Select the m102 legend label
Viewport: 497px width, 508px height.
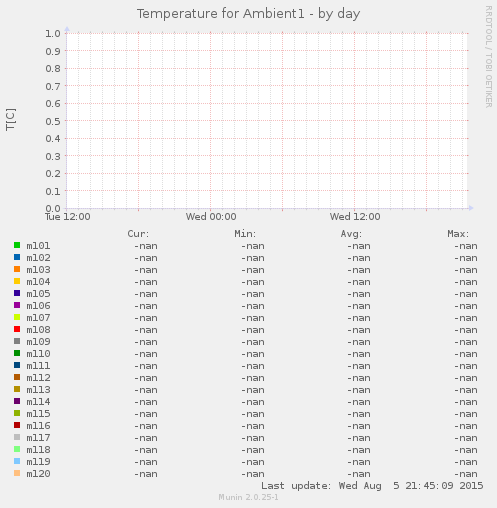point(38,258)
